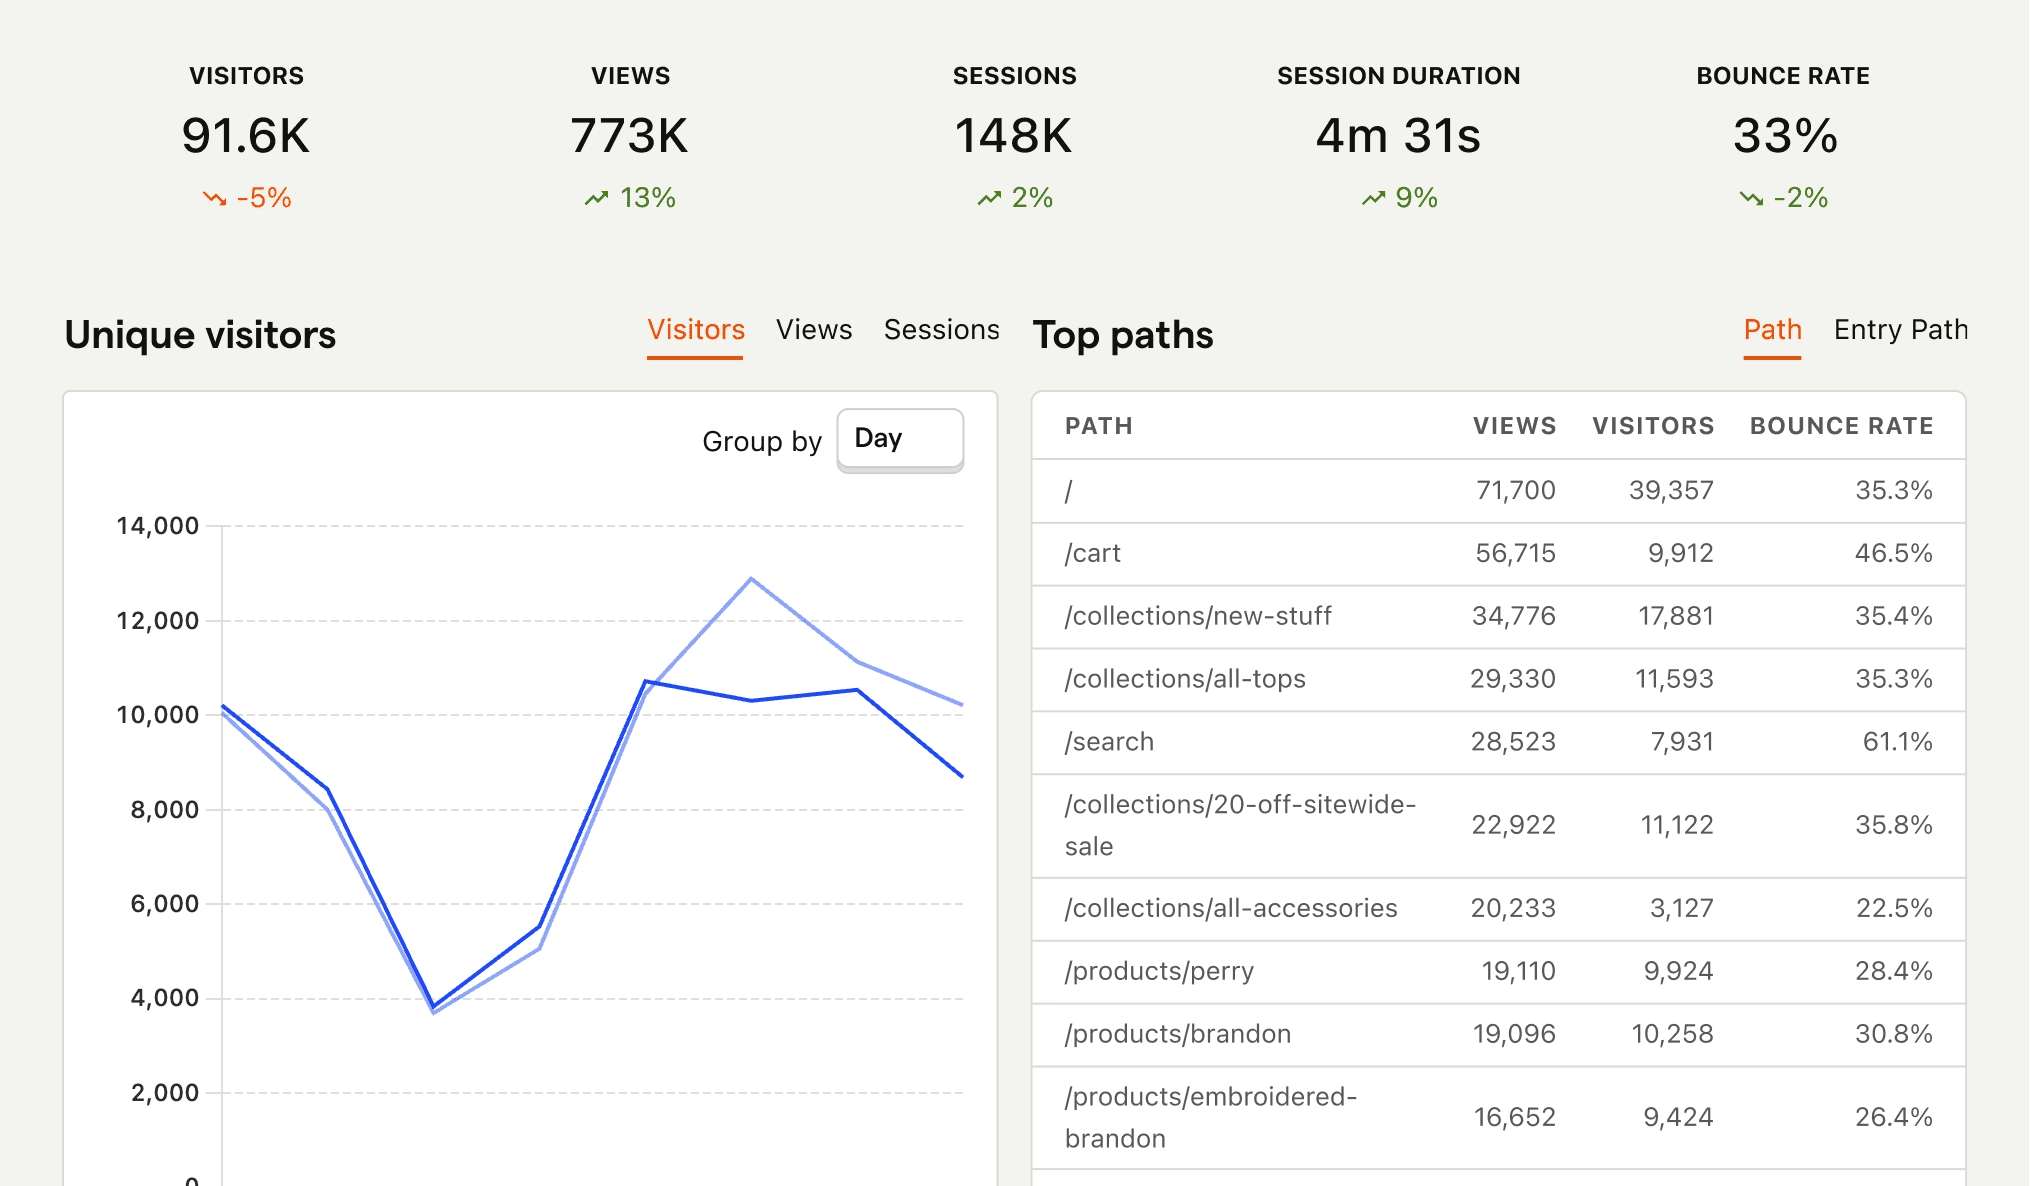The image size is (2030, 1186).
Task: Click the downward trend icon under Visitors
Action: 214,198
